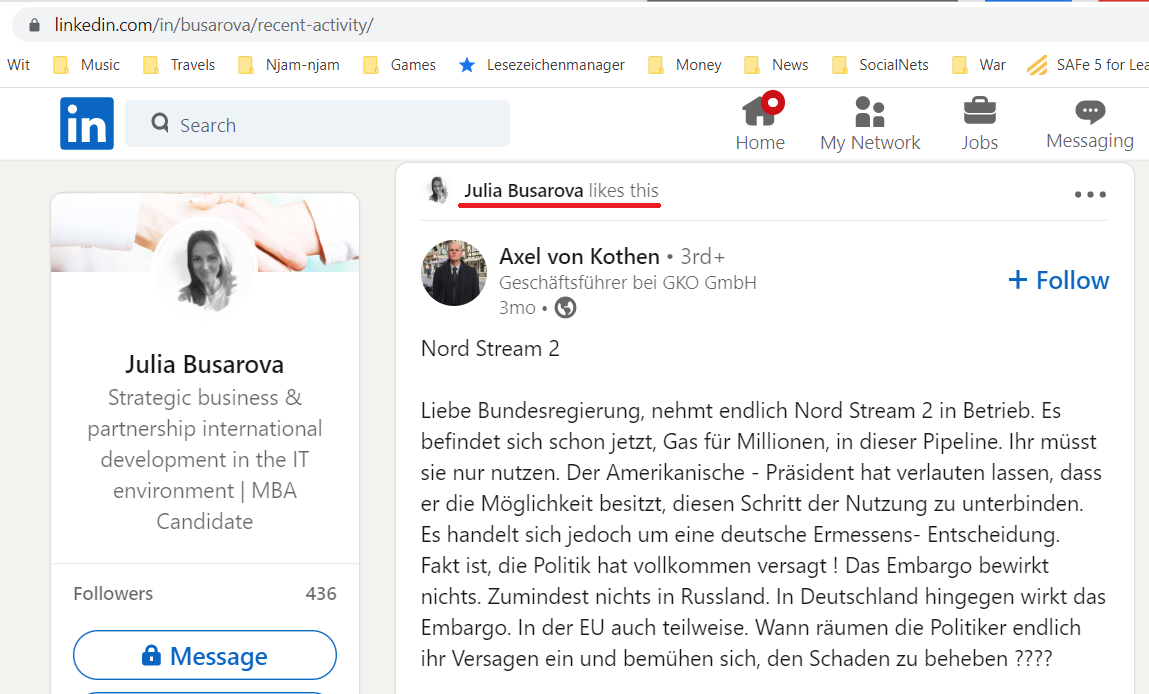Viewport: 1149px width, 694px height.
Task: Follow Axel von Kothen
Action: (1058, 280)
